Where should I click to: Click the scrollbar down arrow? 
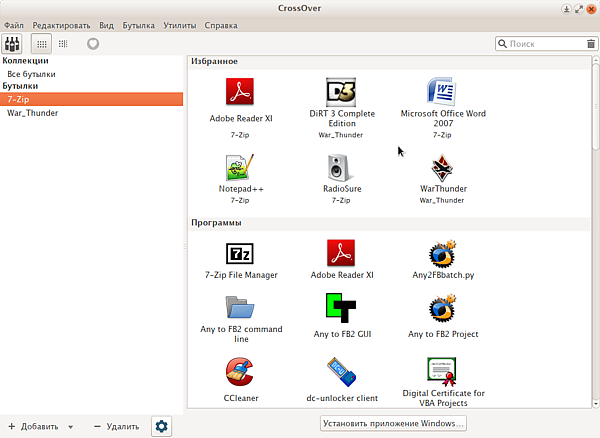595,404
